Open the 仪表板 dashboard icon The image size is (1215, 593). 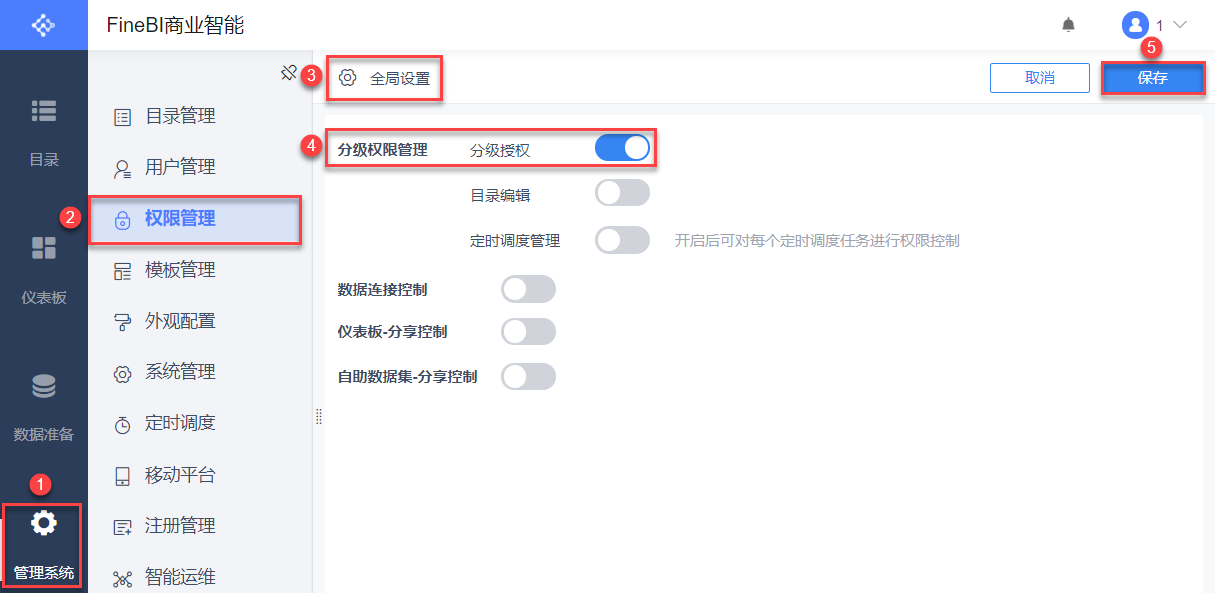(x=44, y=249)
